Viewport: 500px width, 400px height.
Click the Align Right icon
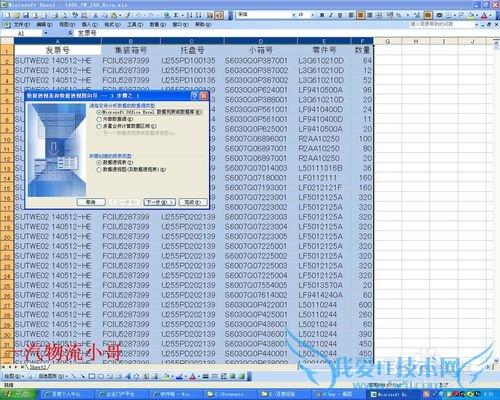click(x=370, y=15)
